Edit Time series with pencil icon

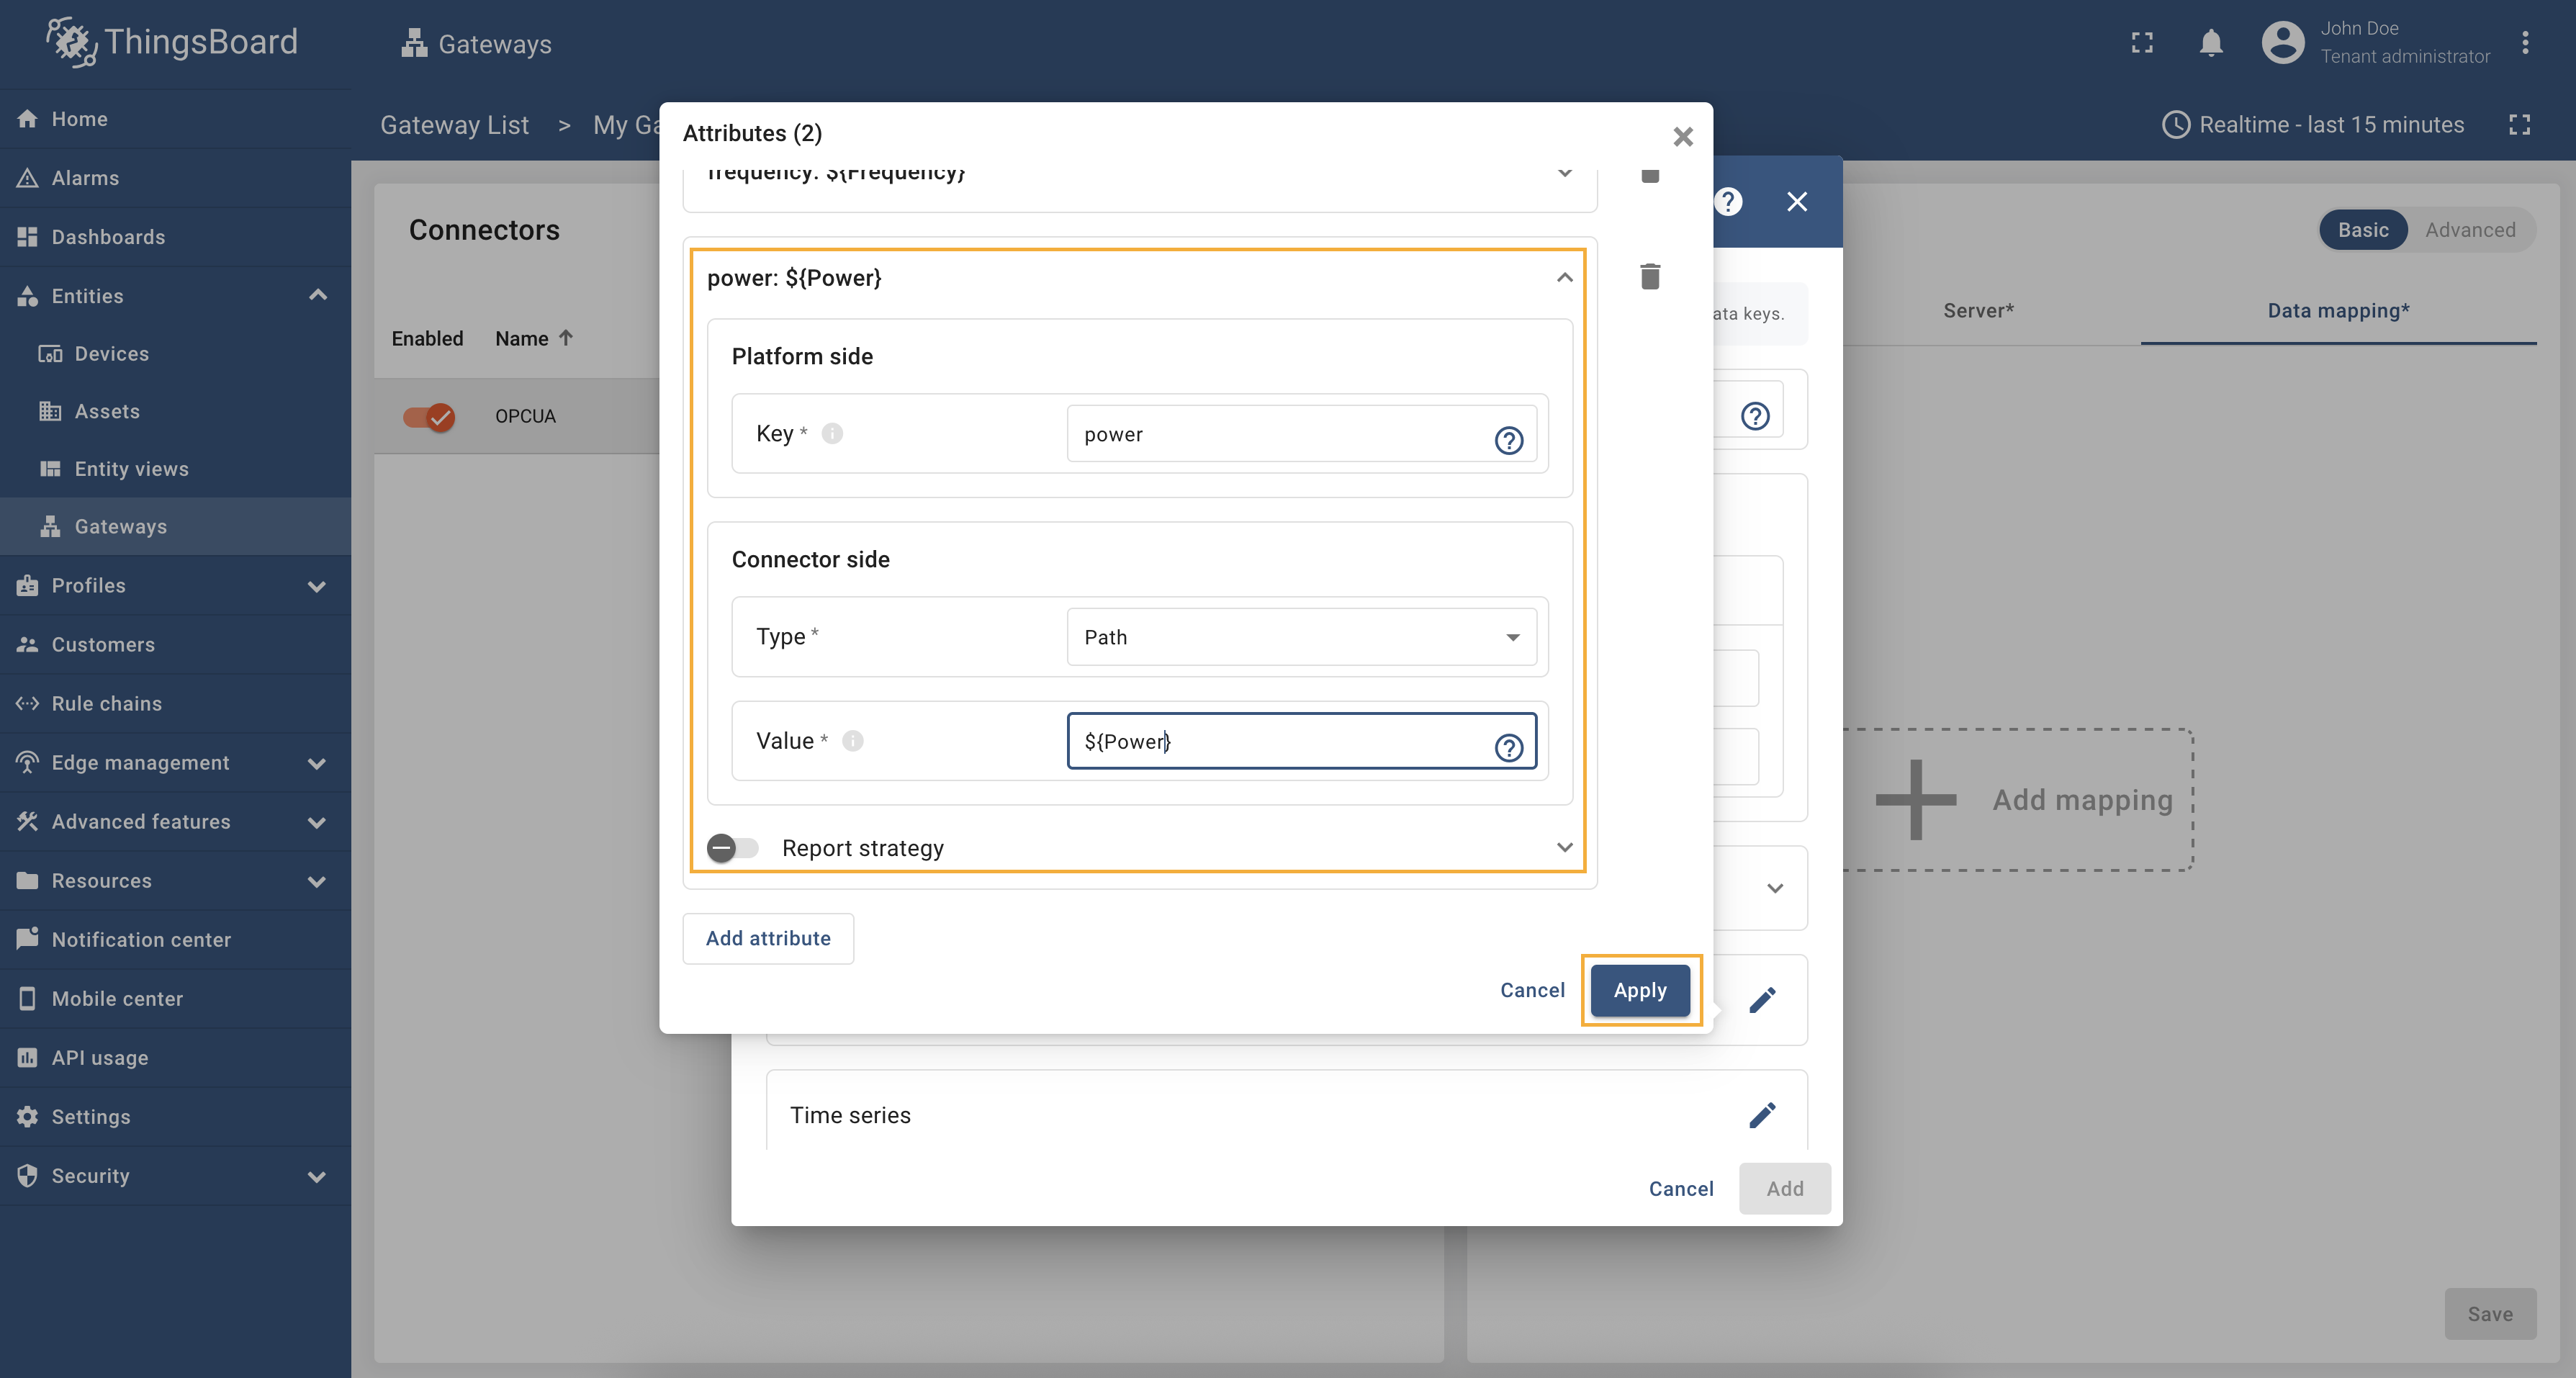pos(1762,1114)
